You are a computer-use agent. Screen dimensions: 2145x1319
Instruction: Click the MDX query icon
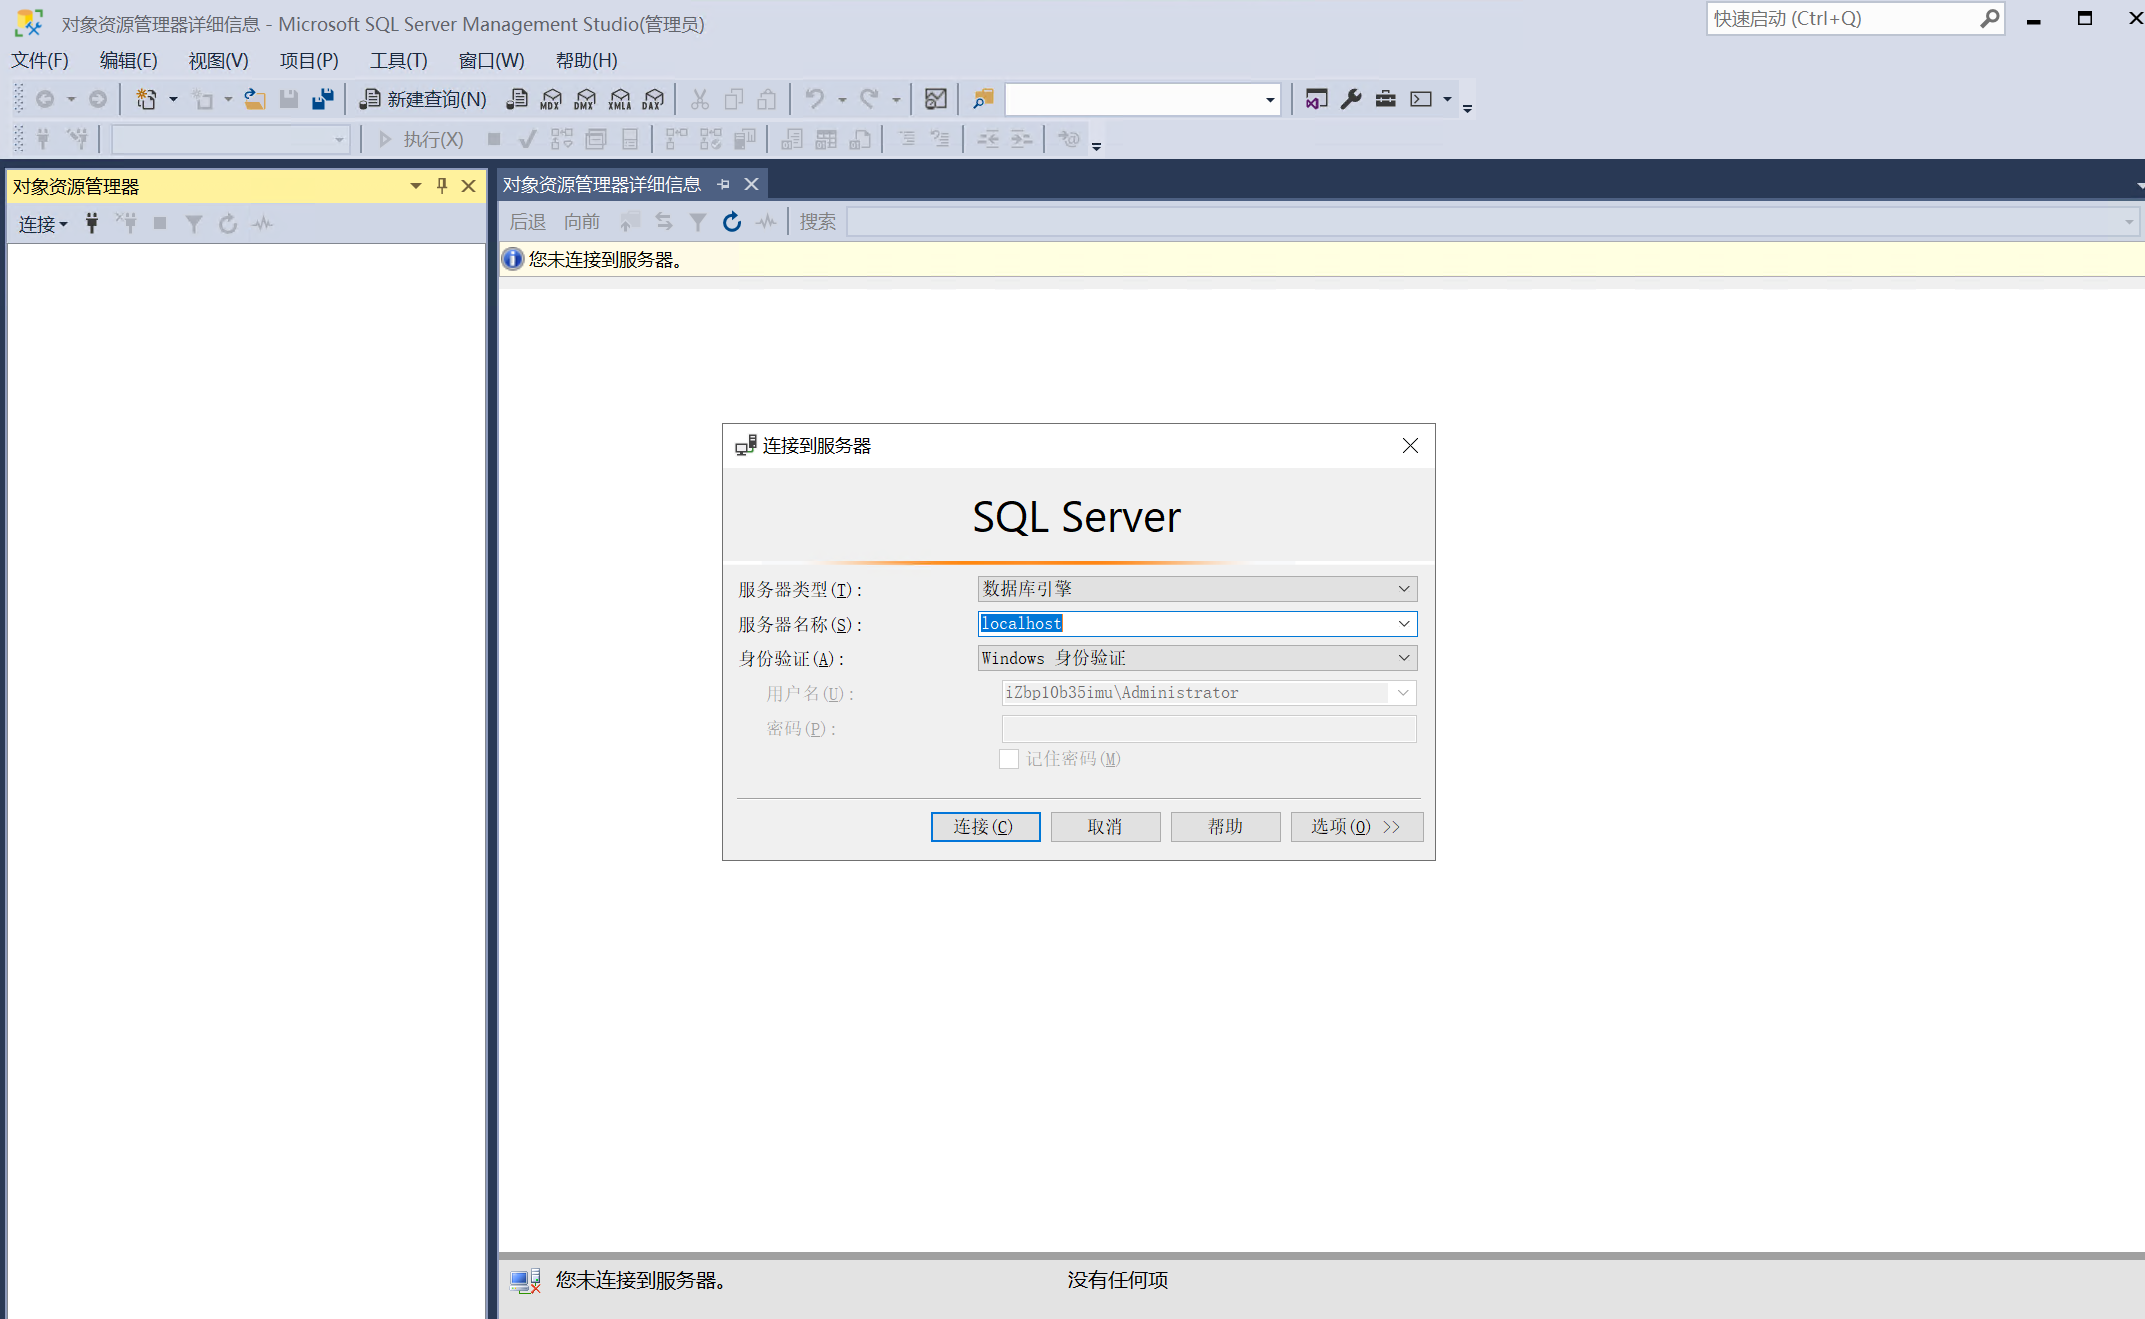pos(551,99)
